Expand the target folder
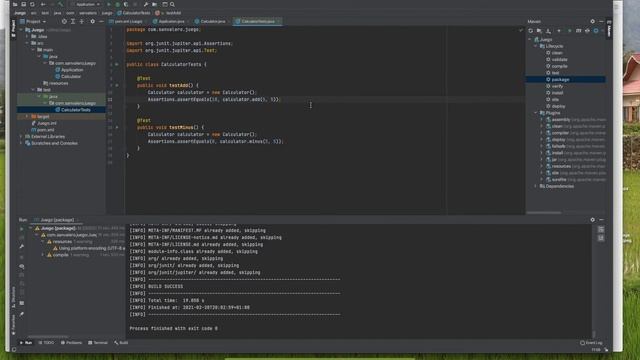Screen dimensions: 640x360 pos(27,116)
